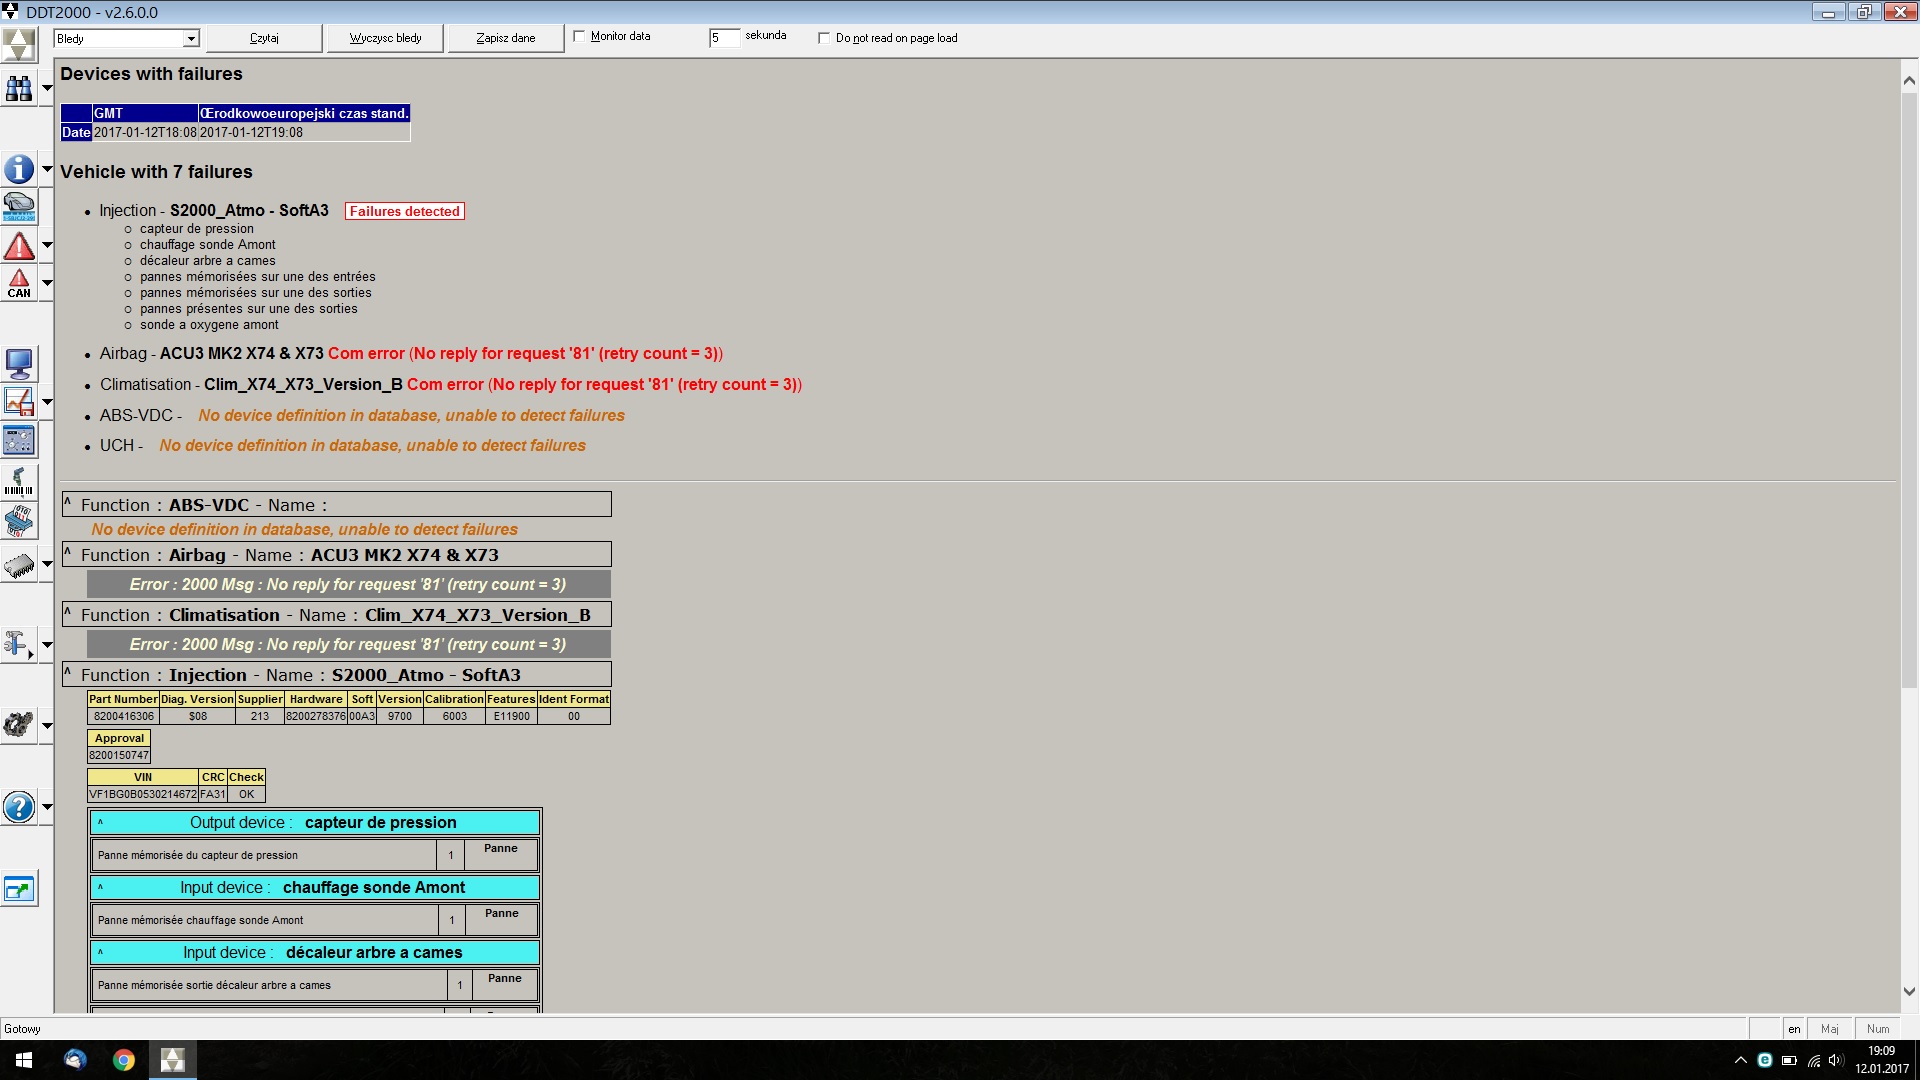1920x1080 pixels.
Task: Collapse the Function Airbag section
Action: point(68,552)
